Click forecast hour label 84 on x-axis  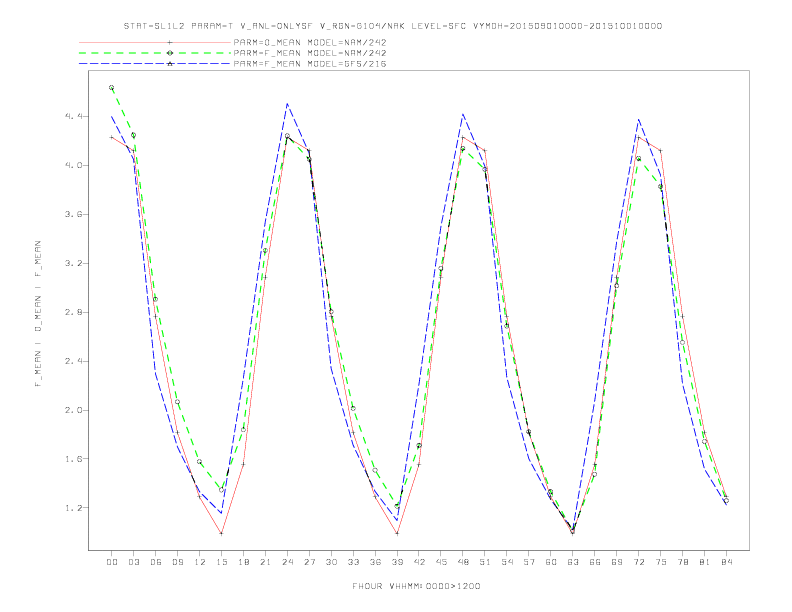727,562
